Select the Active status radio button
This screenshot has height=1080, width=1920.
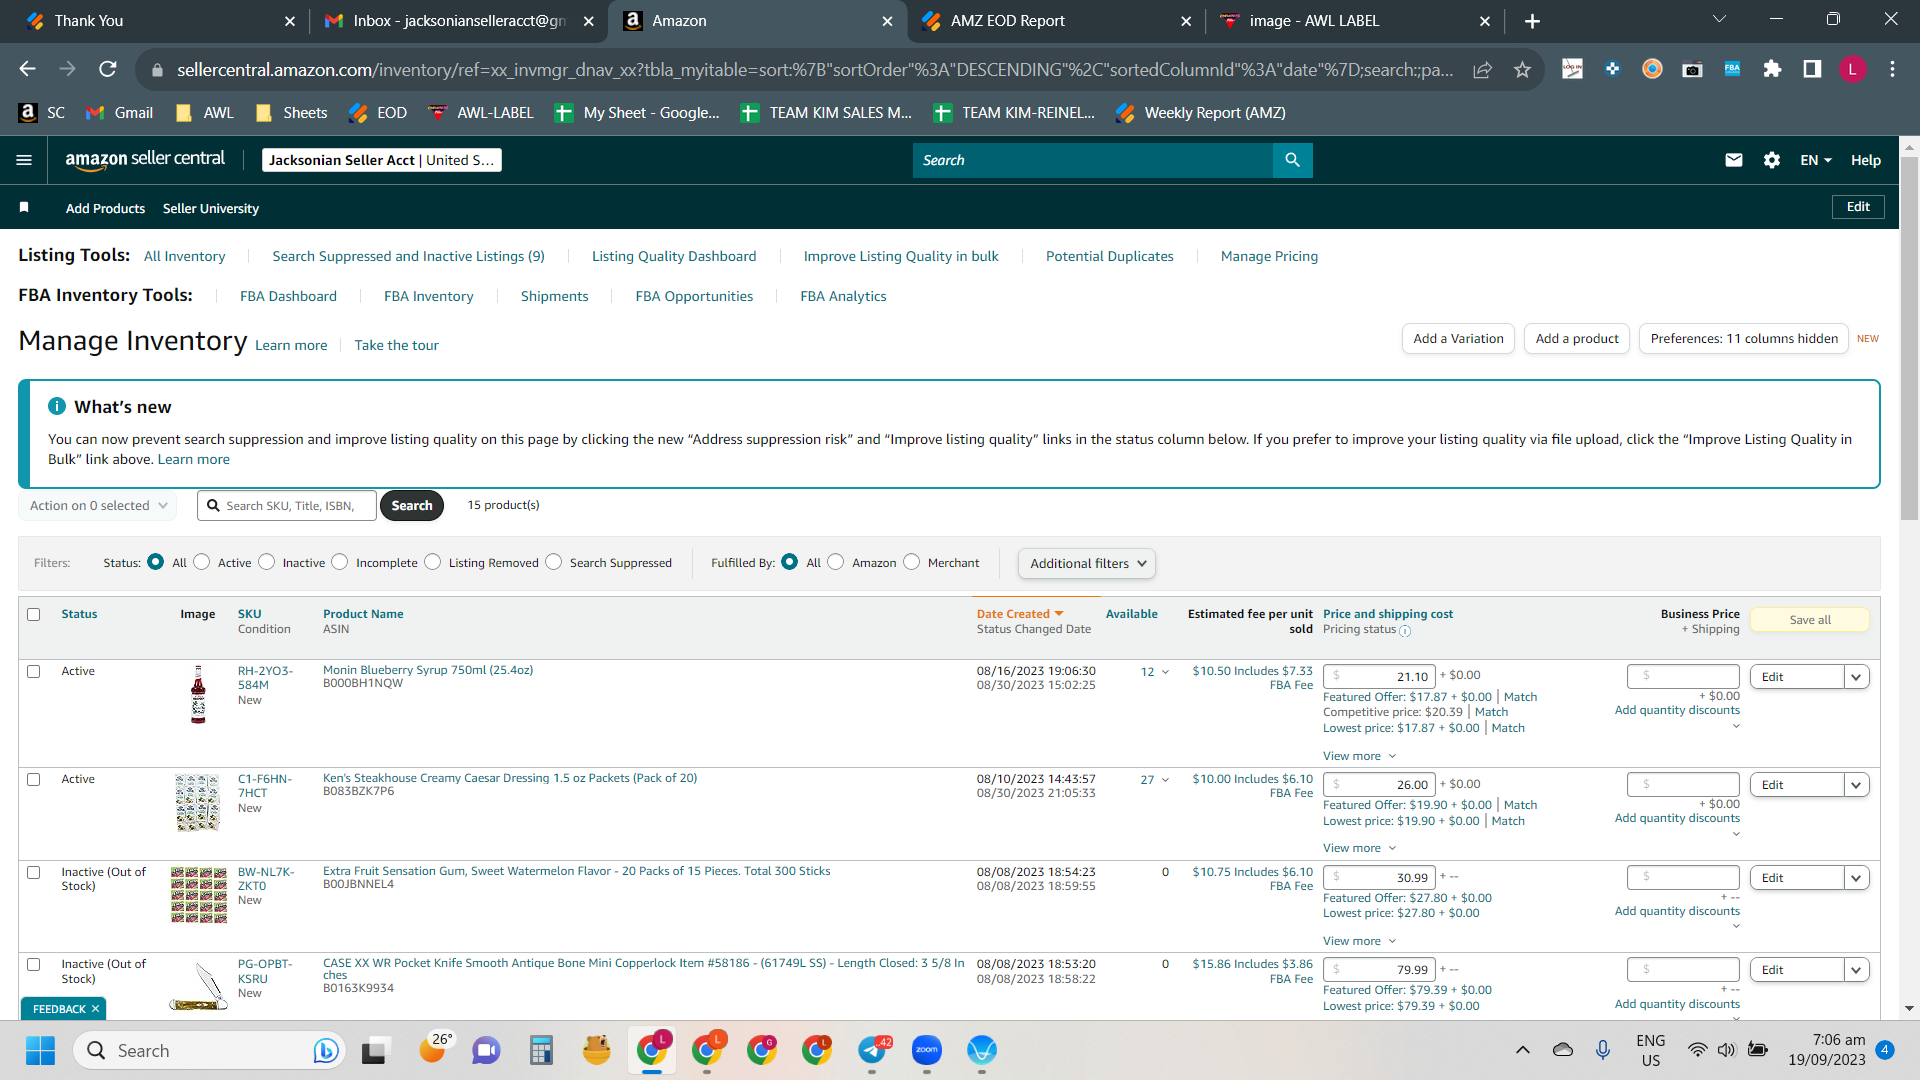[x=202, y=562]
